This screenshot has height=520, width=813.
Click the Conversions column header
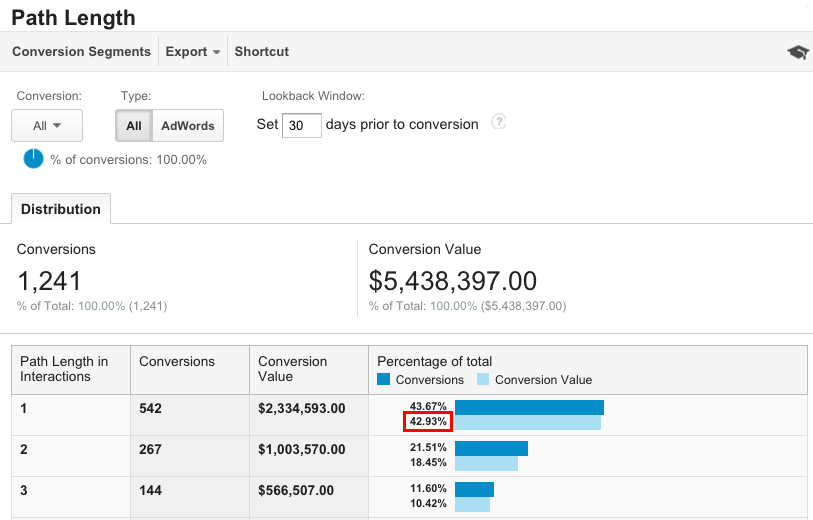click(x=177, y=362)
